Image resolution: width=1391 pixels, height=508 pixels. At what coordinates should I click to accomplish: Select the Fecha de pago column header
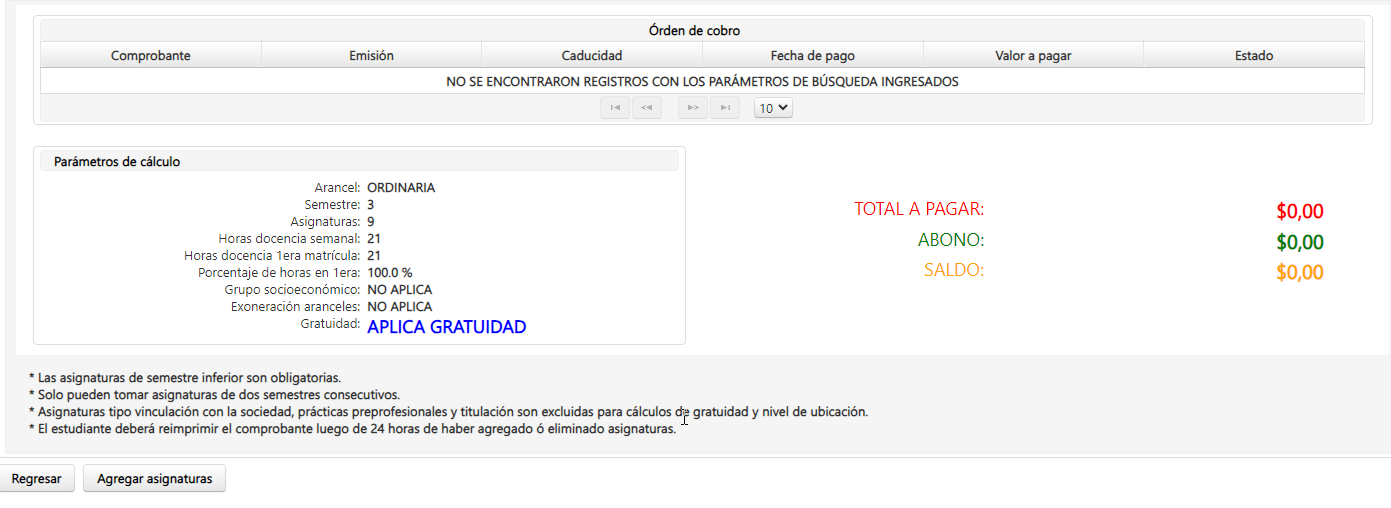click(812, 56)
